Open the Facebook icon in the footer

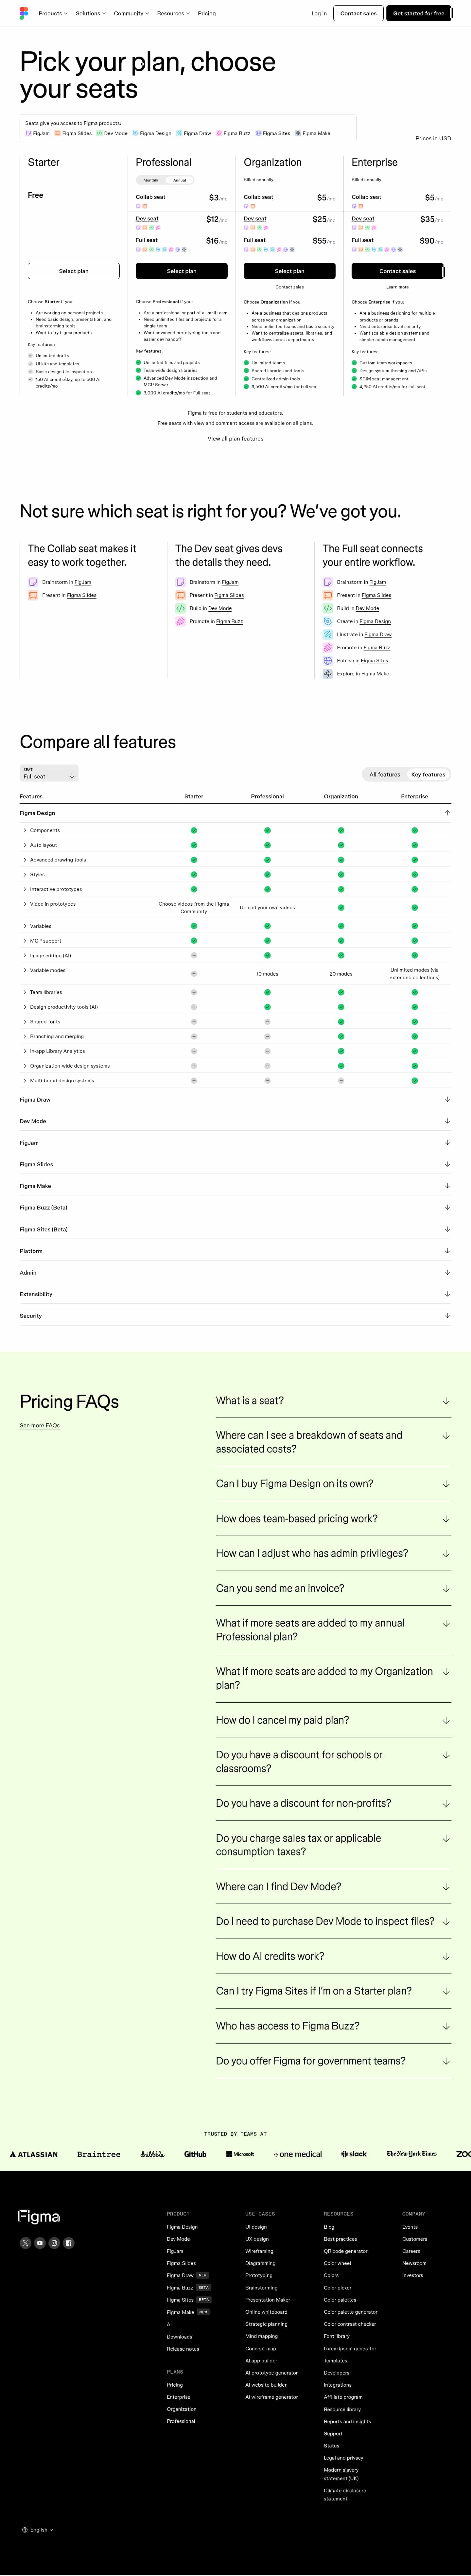[68, 2243]
